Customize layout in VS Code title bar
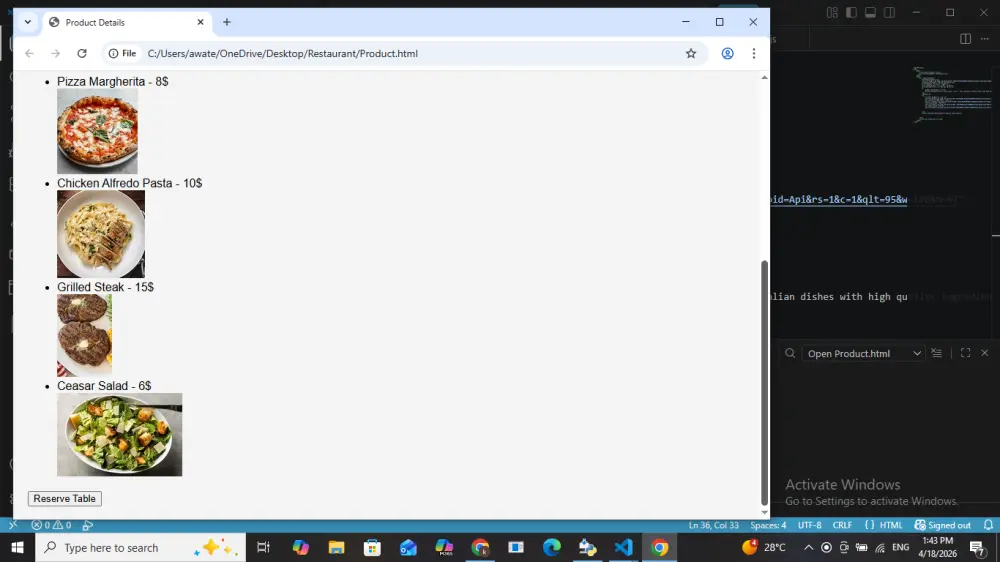 832,13
